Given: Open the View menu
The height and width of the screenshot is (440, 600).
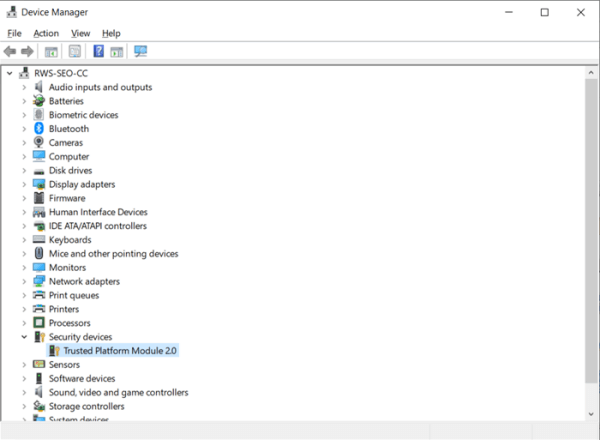Looking at the screenshot, I should [x=80, y=33].
